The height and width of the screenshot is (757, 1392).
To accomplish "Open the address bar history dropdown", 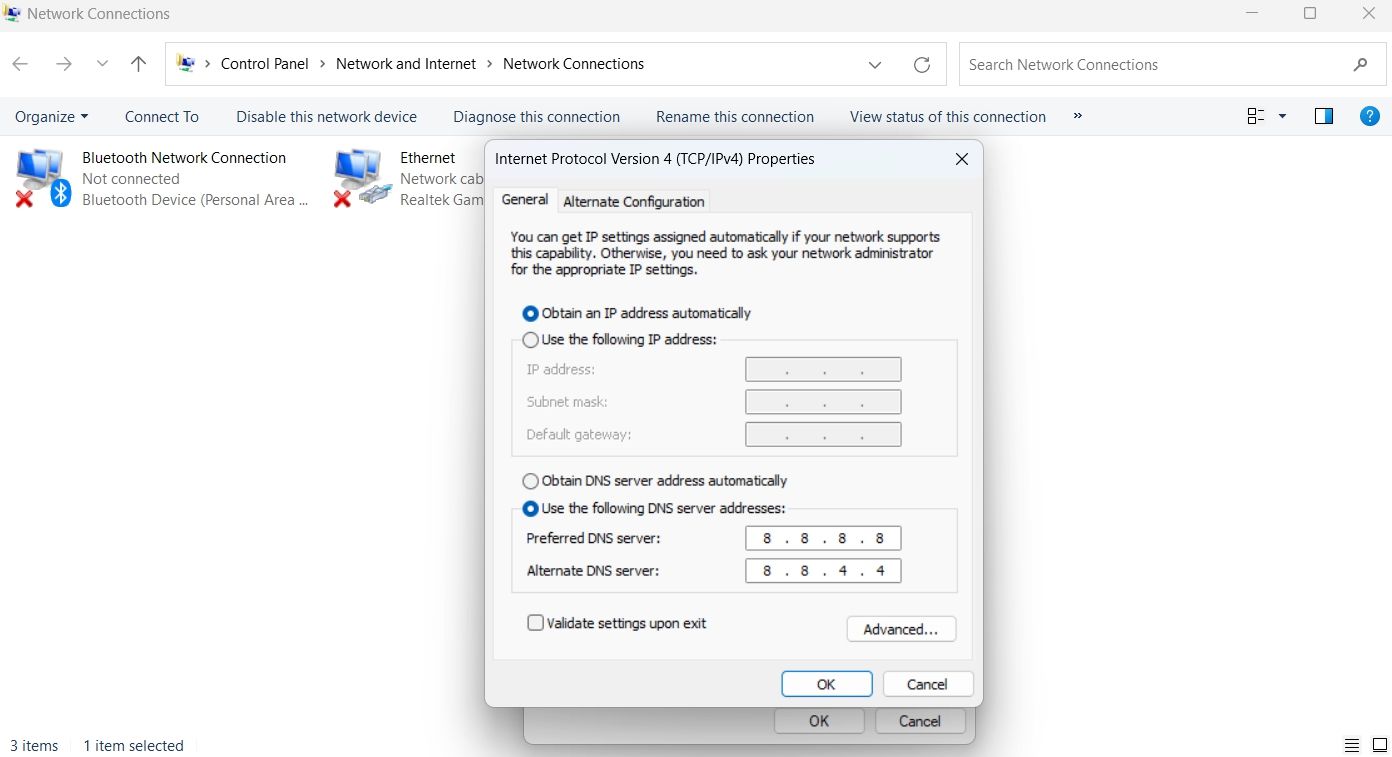I will [875, 64].
